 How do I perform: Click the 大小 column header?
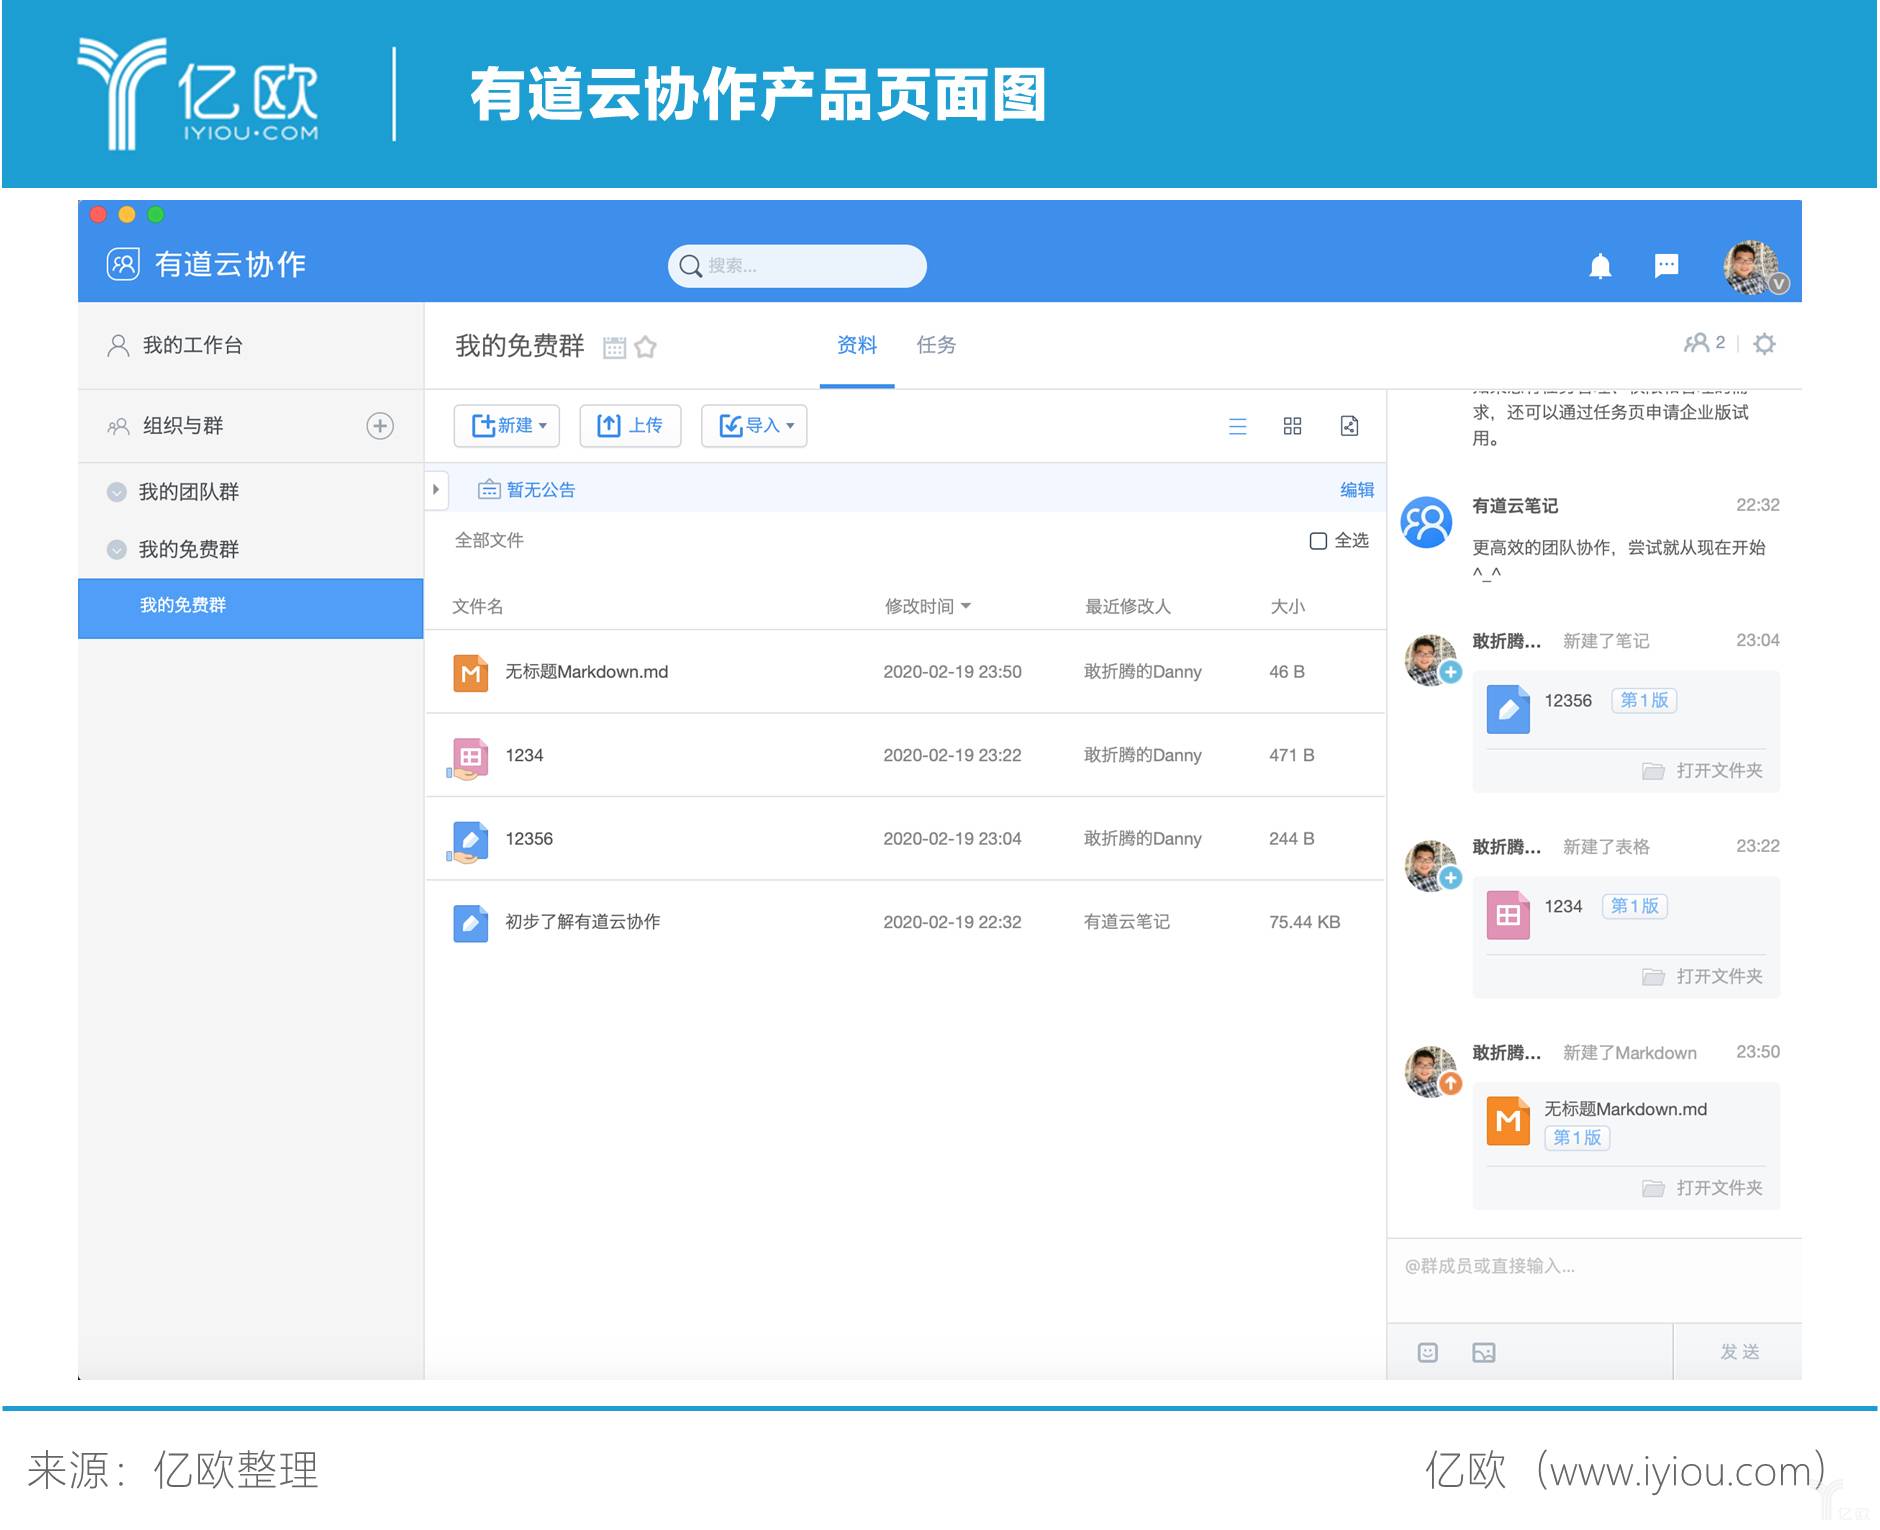pyautogui.click(x=1287, y=607)
